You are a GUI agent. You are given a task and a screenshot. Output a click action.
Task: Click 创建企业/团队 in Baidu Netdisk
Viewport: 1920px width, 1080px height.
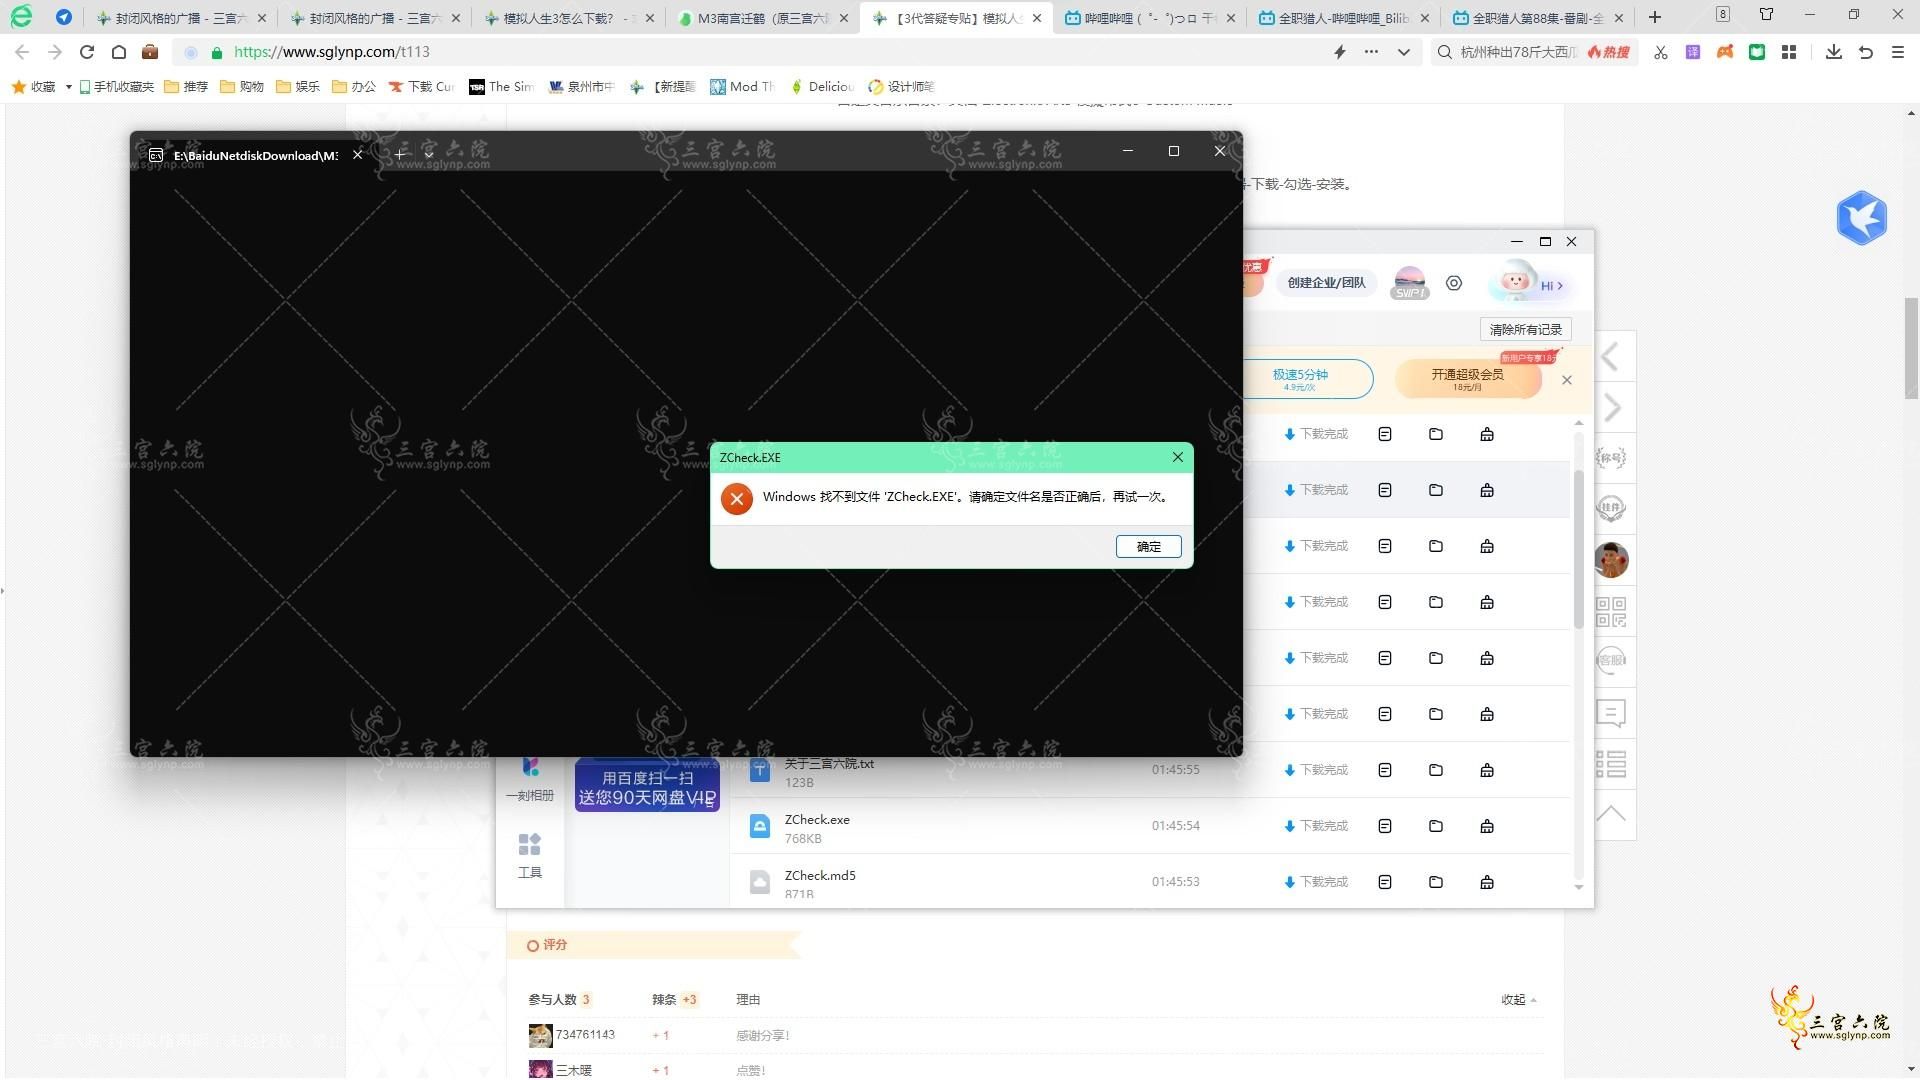pyautogui.click(x=1326, y=283)
